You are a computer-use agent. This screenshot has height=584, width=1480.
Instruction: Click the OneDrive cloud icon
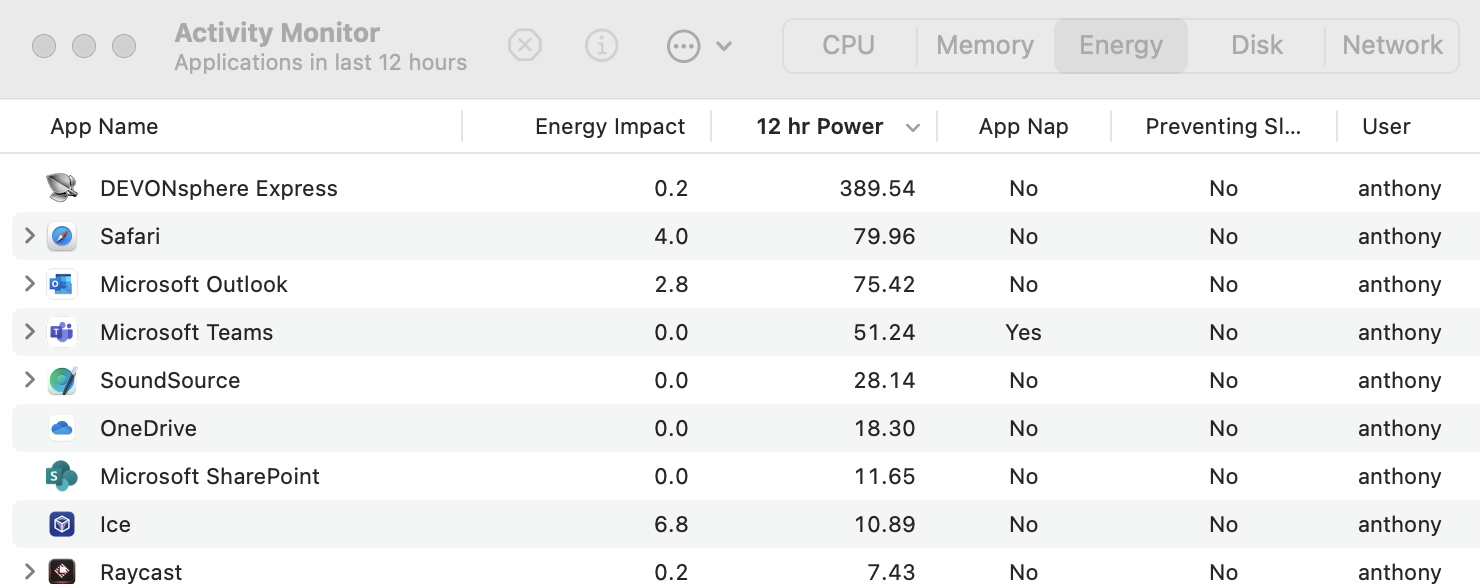coord(62,428)
